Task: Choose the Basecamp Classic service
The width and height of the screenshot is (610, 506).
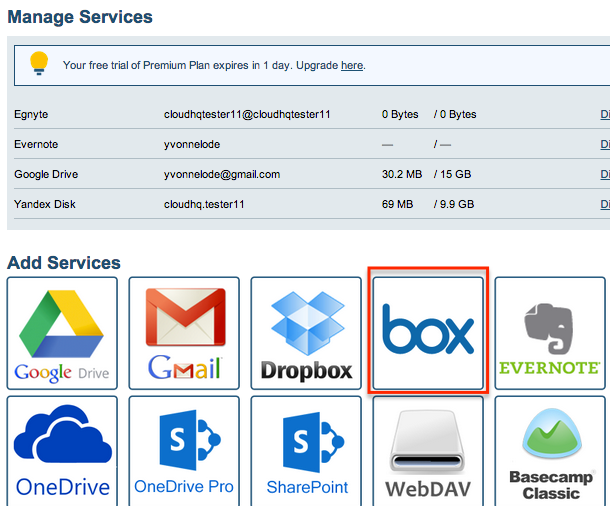Action: [549, 452]
